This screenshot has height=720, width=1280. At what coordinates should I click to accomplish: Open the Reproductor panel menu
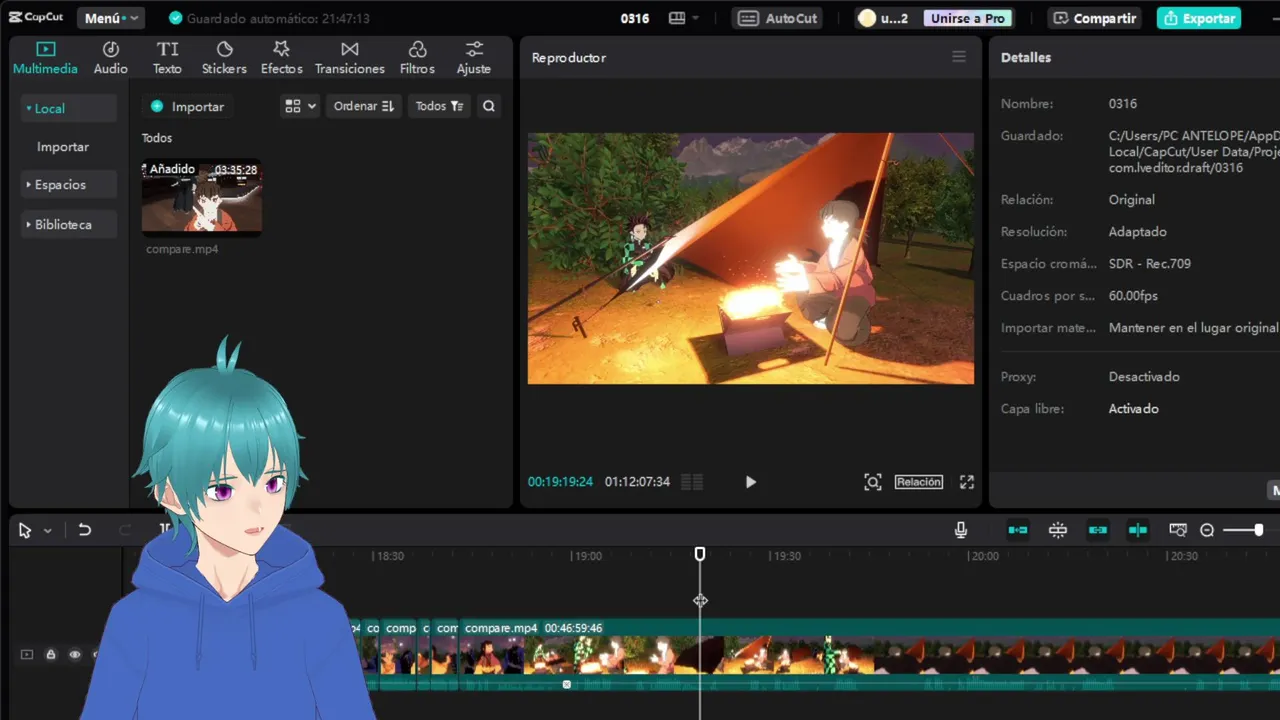pos(959,57)
